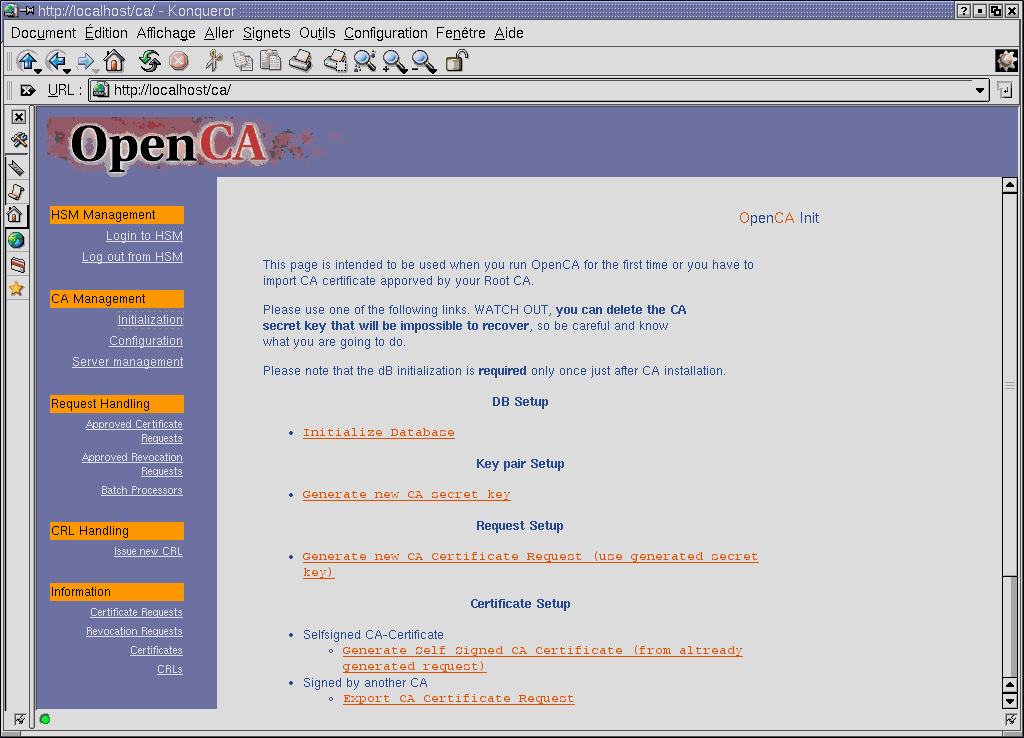
Task: Go forward with the Forward arrow
Action: [x=85, y=61]
